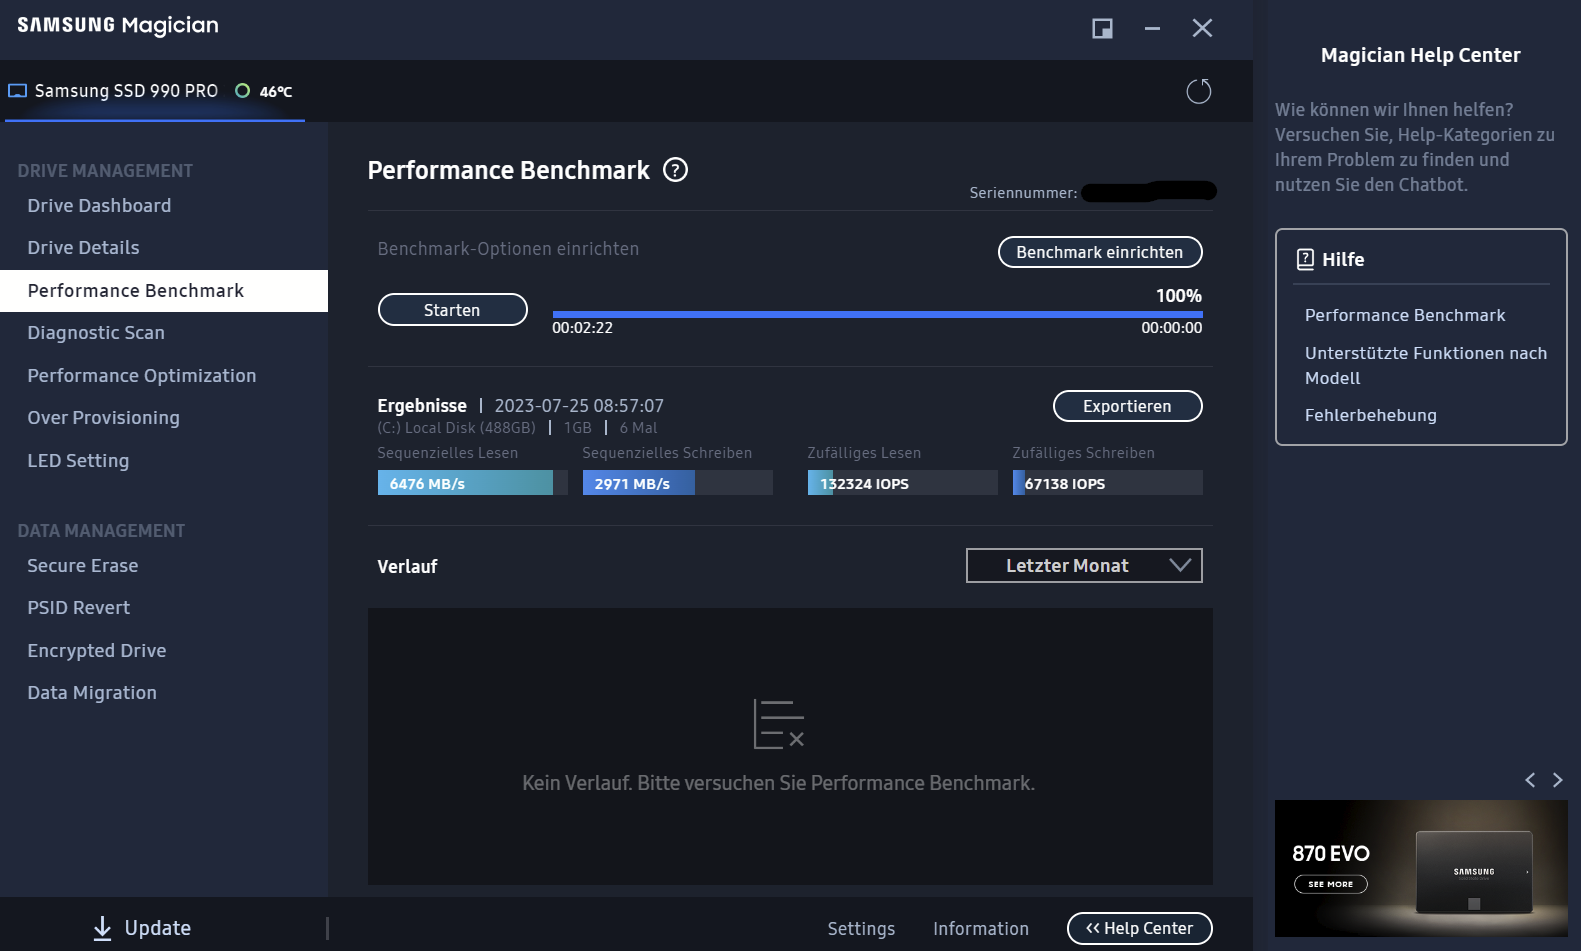
Task: Click the Update download arrow icon
Action: click(102, 928)
